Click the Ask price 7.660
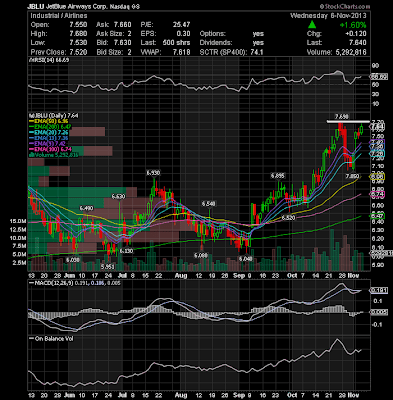Screen dimensions: 393x400 pyautogui.click(x=122, y=25)
